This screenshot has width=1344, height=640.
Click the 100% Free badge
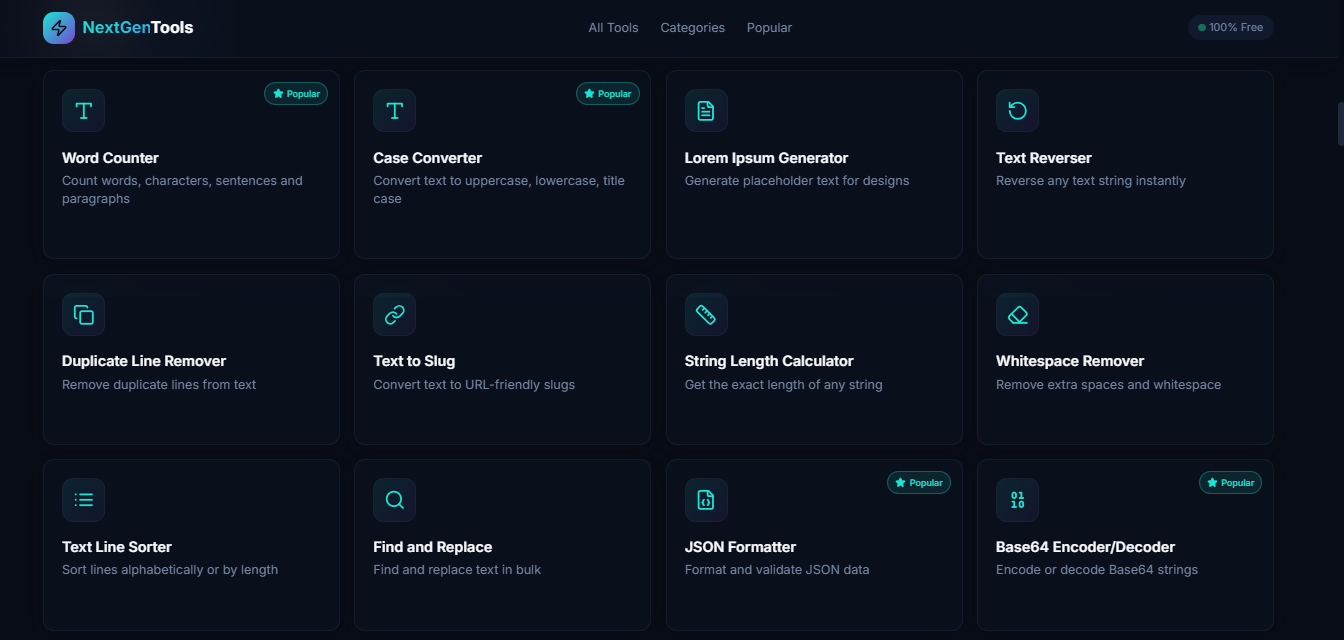coord(1231,27)
